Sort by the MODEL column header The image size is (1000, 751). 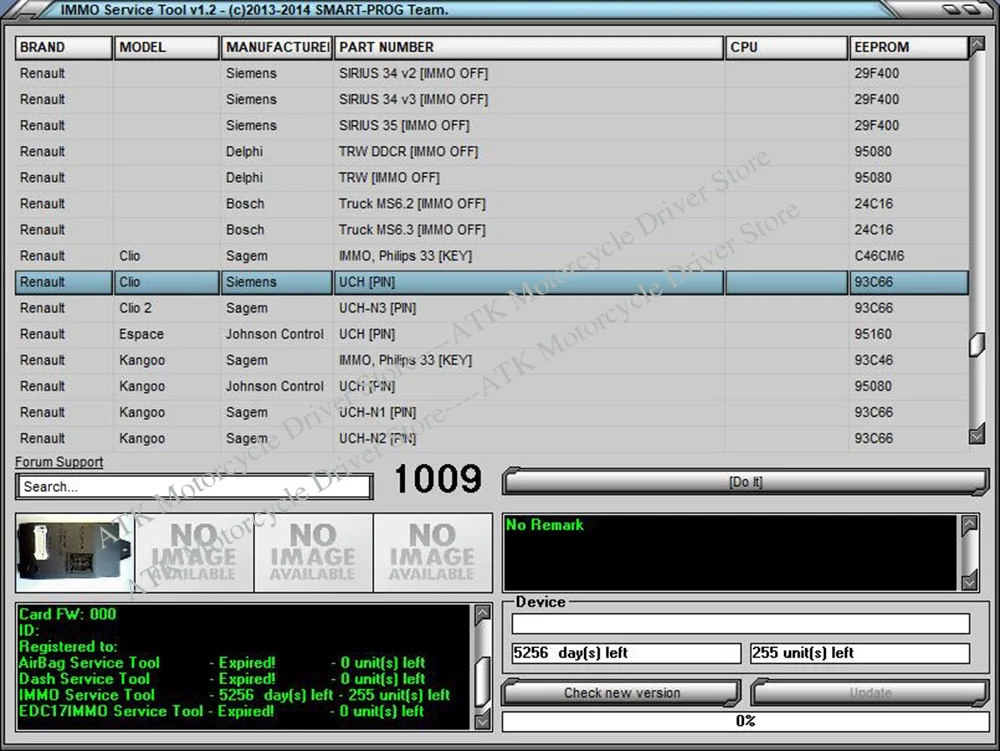pyautogui.click(x=166, y=48)
